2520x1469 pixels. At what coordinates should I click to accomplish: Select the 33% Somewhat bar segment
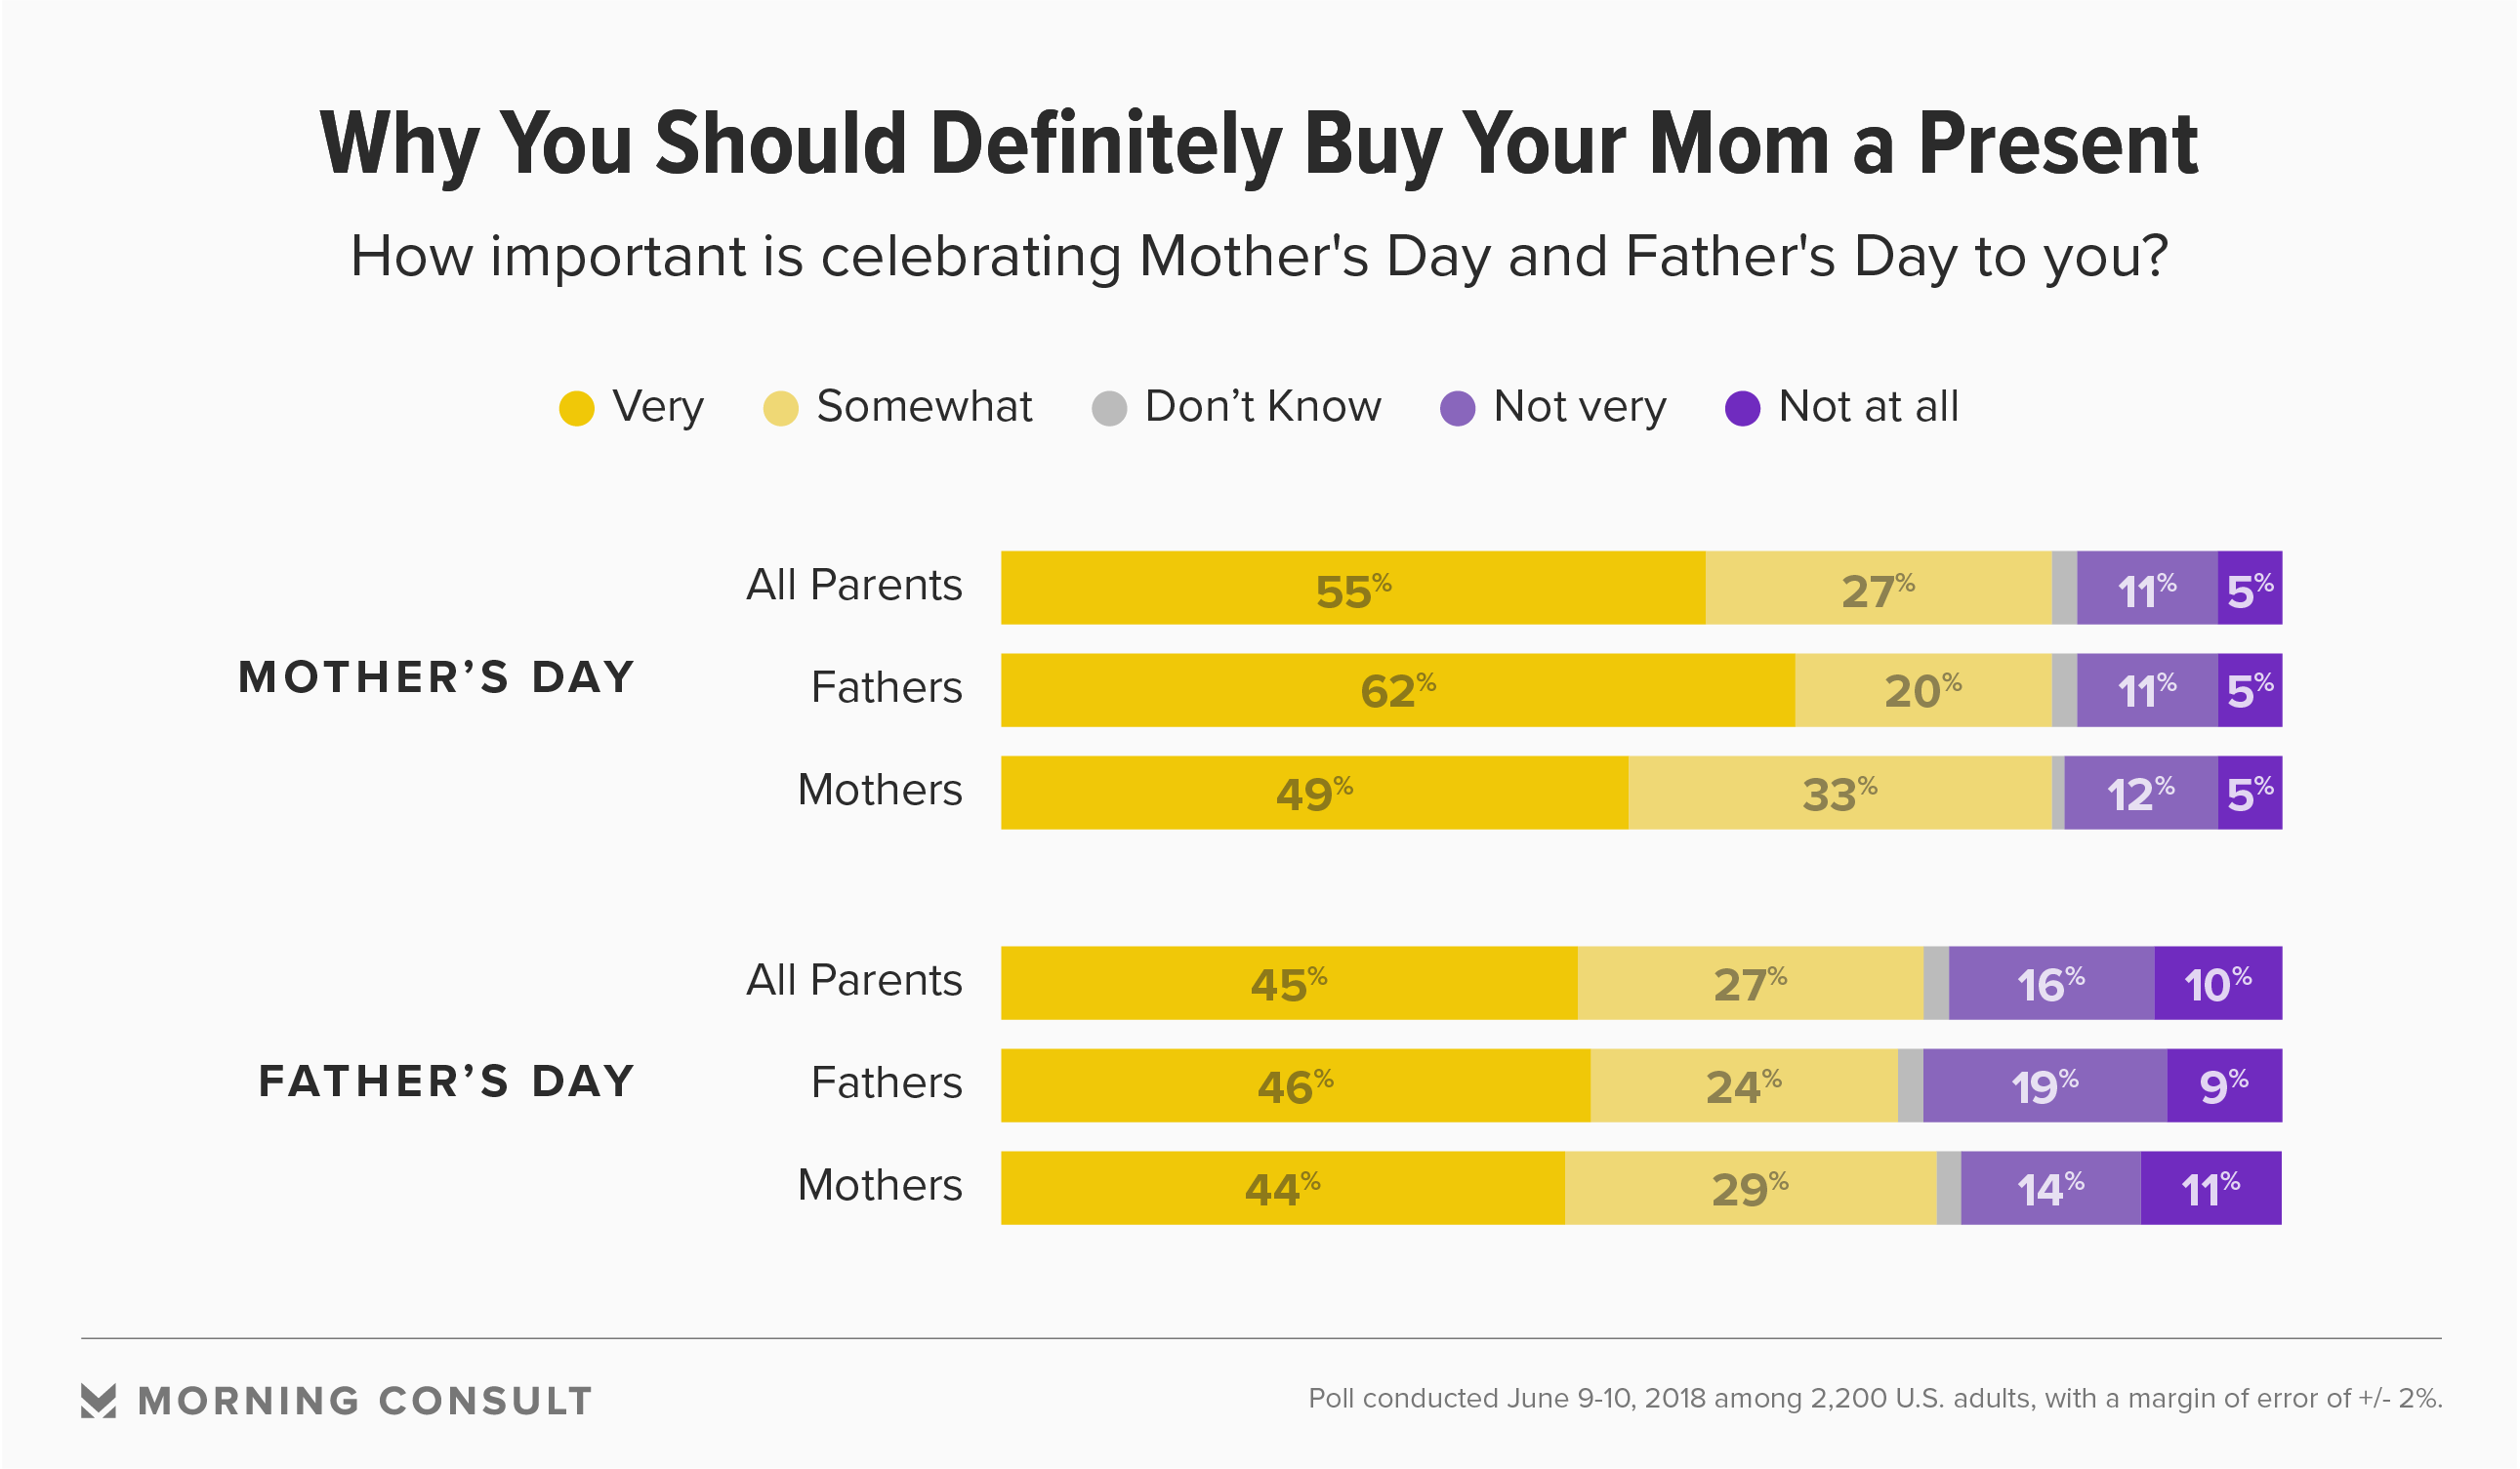pos(1839,793)
